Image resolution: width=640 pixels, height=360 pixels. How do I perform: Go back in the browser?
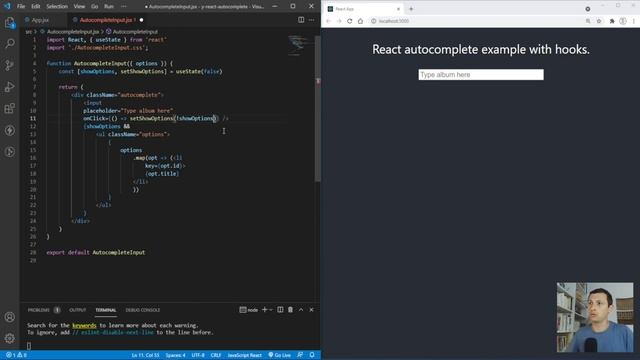tap(329, 21)
